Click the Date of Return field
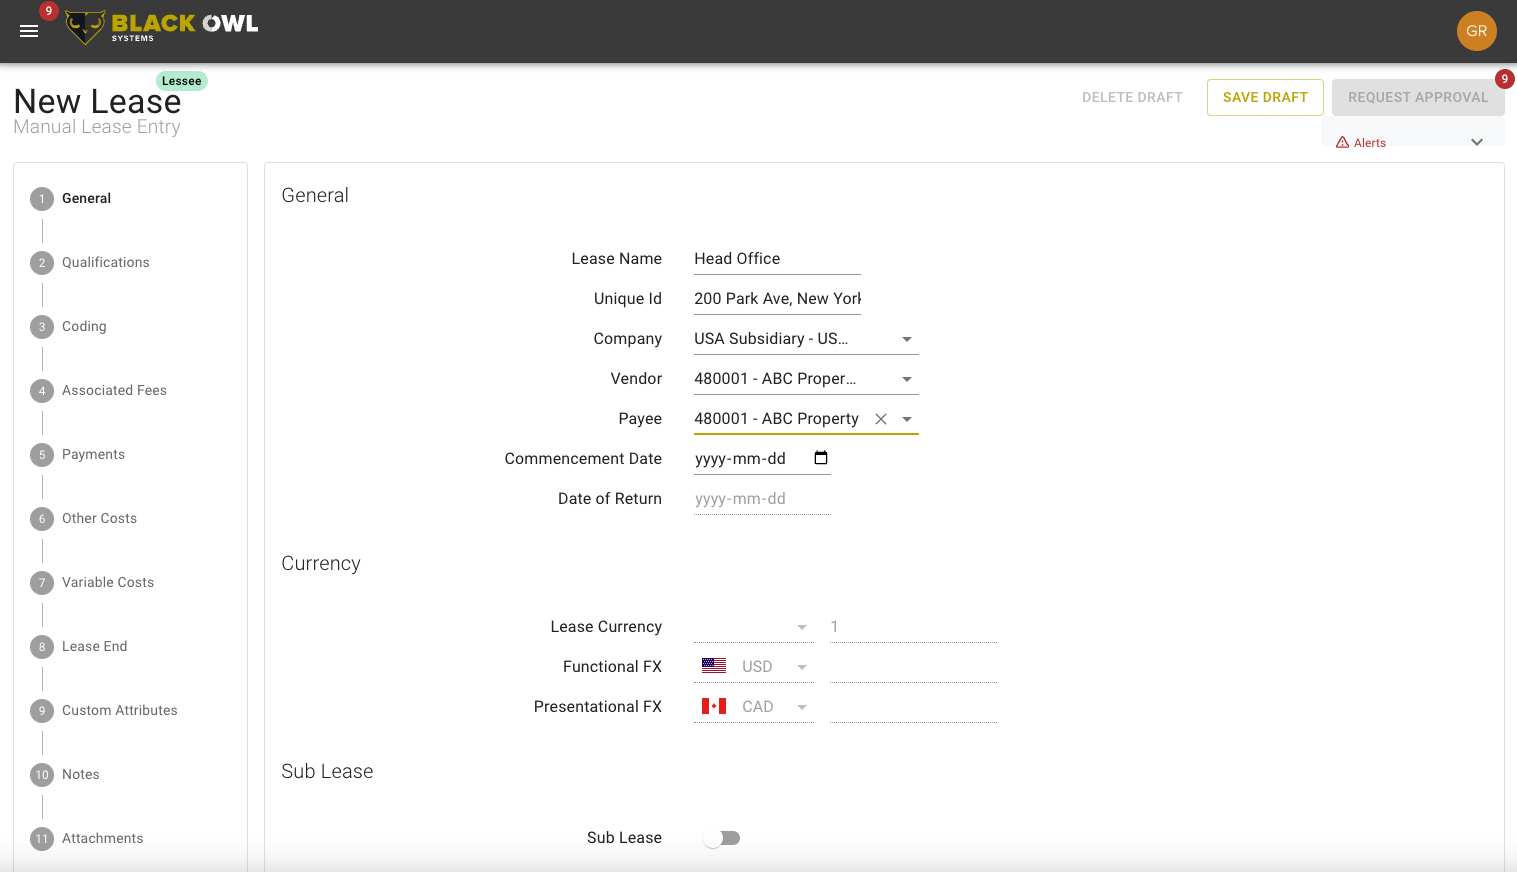The width and height of the screenshot is (1517, 872). 762,499
